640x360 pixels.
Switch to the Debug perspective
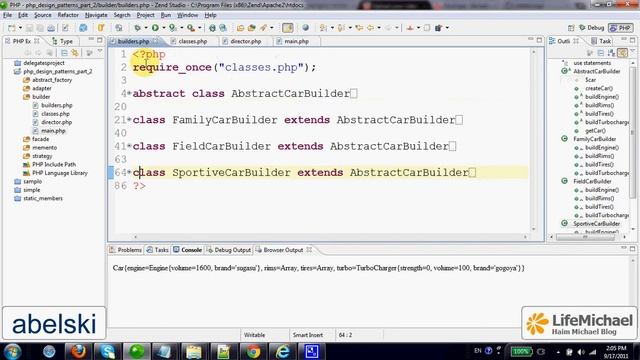(591, 28)
